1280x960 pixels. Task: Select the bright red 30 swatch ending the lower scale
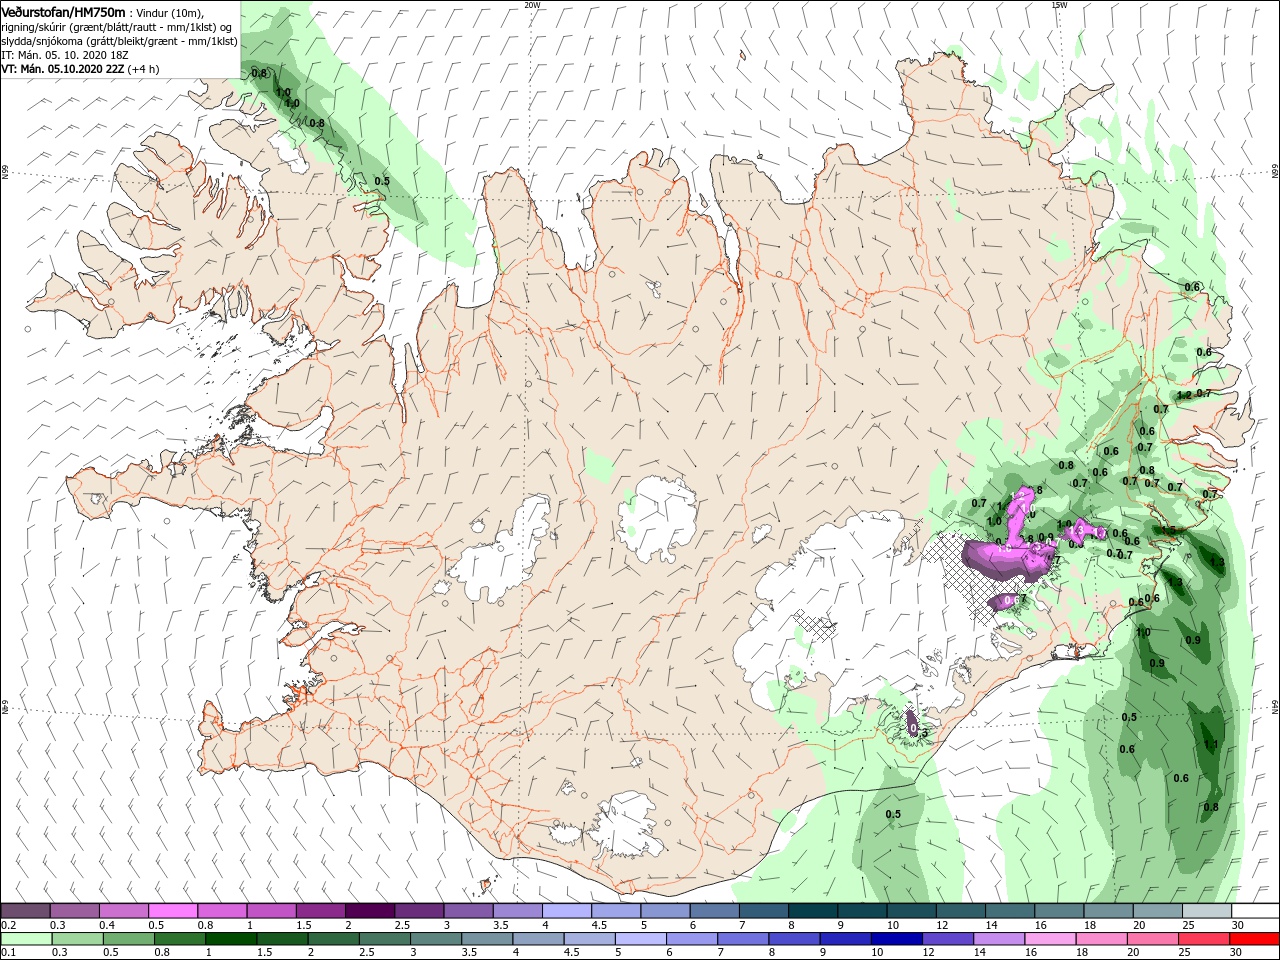click(x=1254, y=939)
